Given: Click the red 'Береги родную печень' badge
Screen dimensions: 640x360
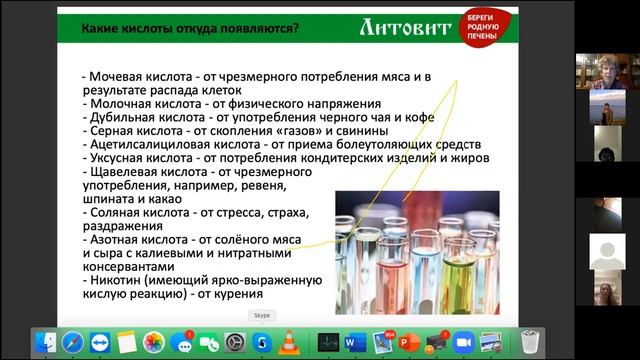Looking at the screenshot, I should [484, 27].
